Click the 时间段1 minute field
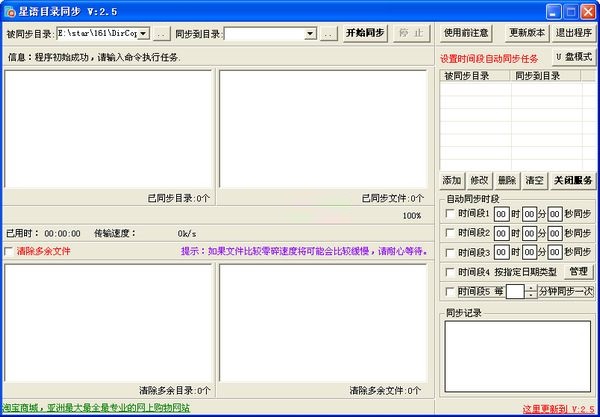 [x=530, y=214]
